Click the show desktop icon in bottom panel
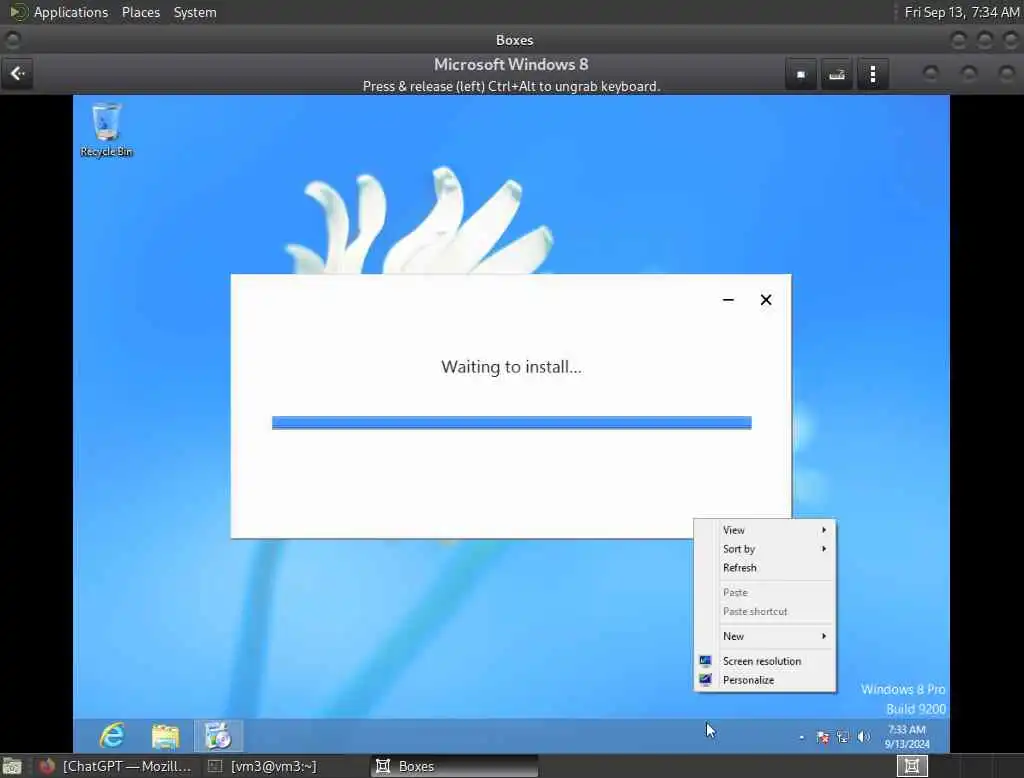 [x=12, y=766]
